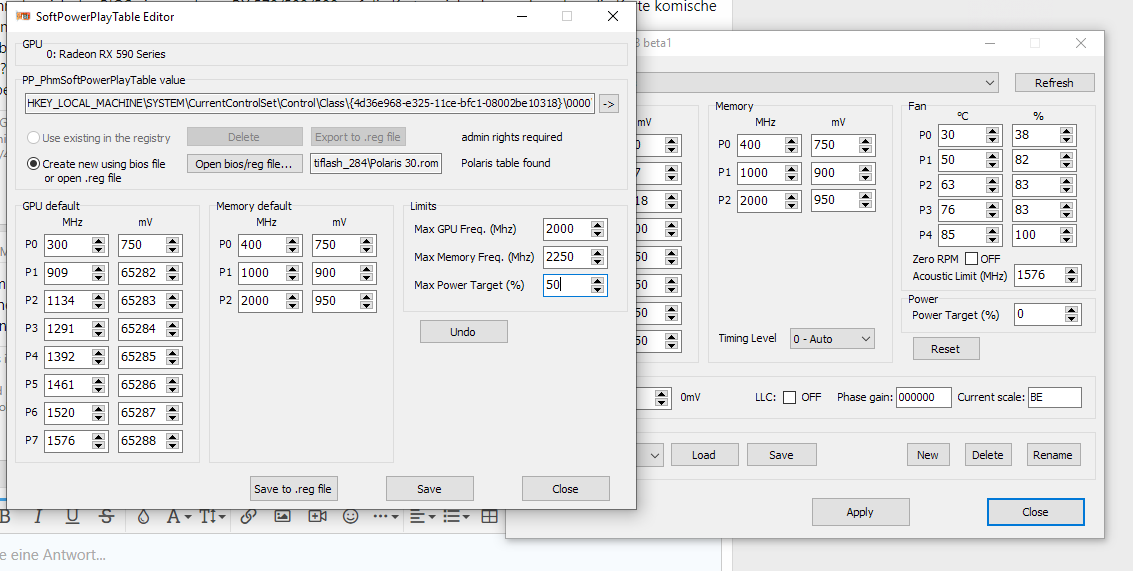Click bios file path field 'Polaris 30.rom'
Screen dimensions: 1133x571
click(x=376, y=163)
